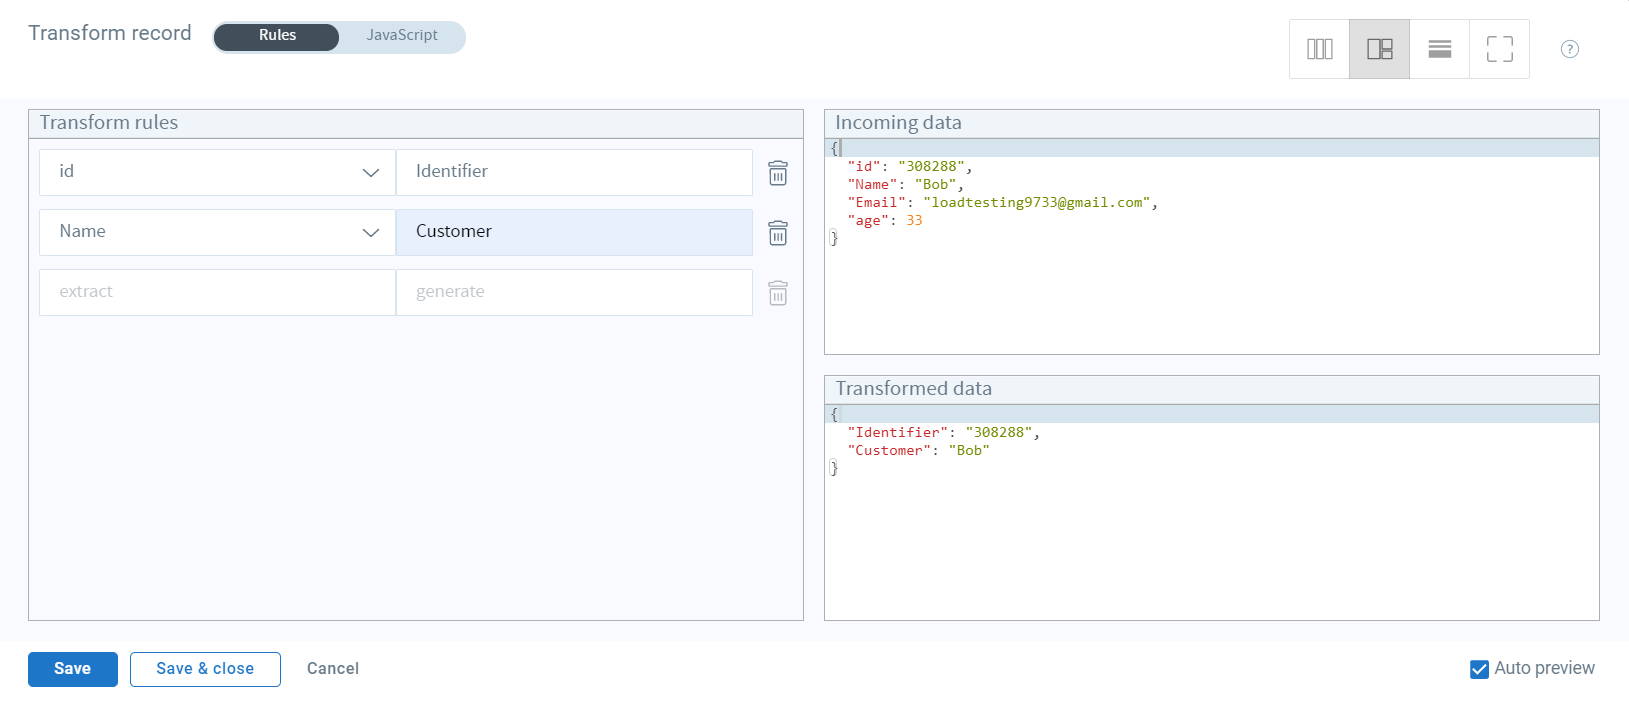
Task: Toggle fullscreen mode icon
Action: pyautogui.click(x=1499, y=49)
